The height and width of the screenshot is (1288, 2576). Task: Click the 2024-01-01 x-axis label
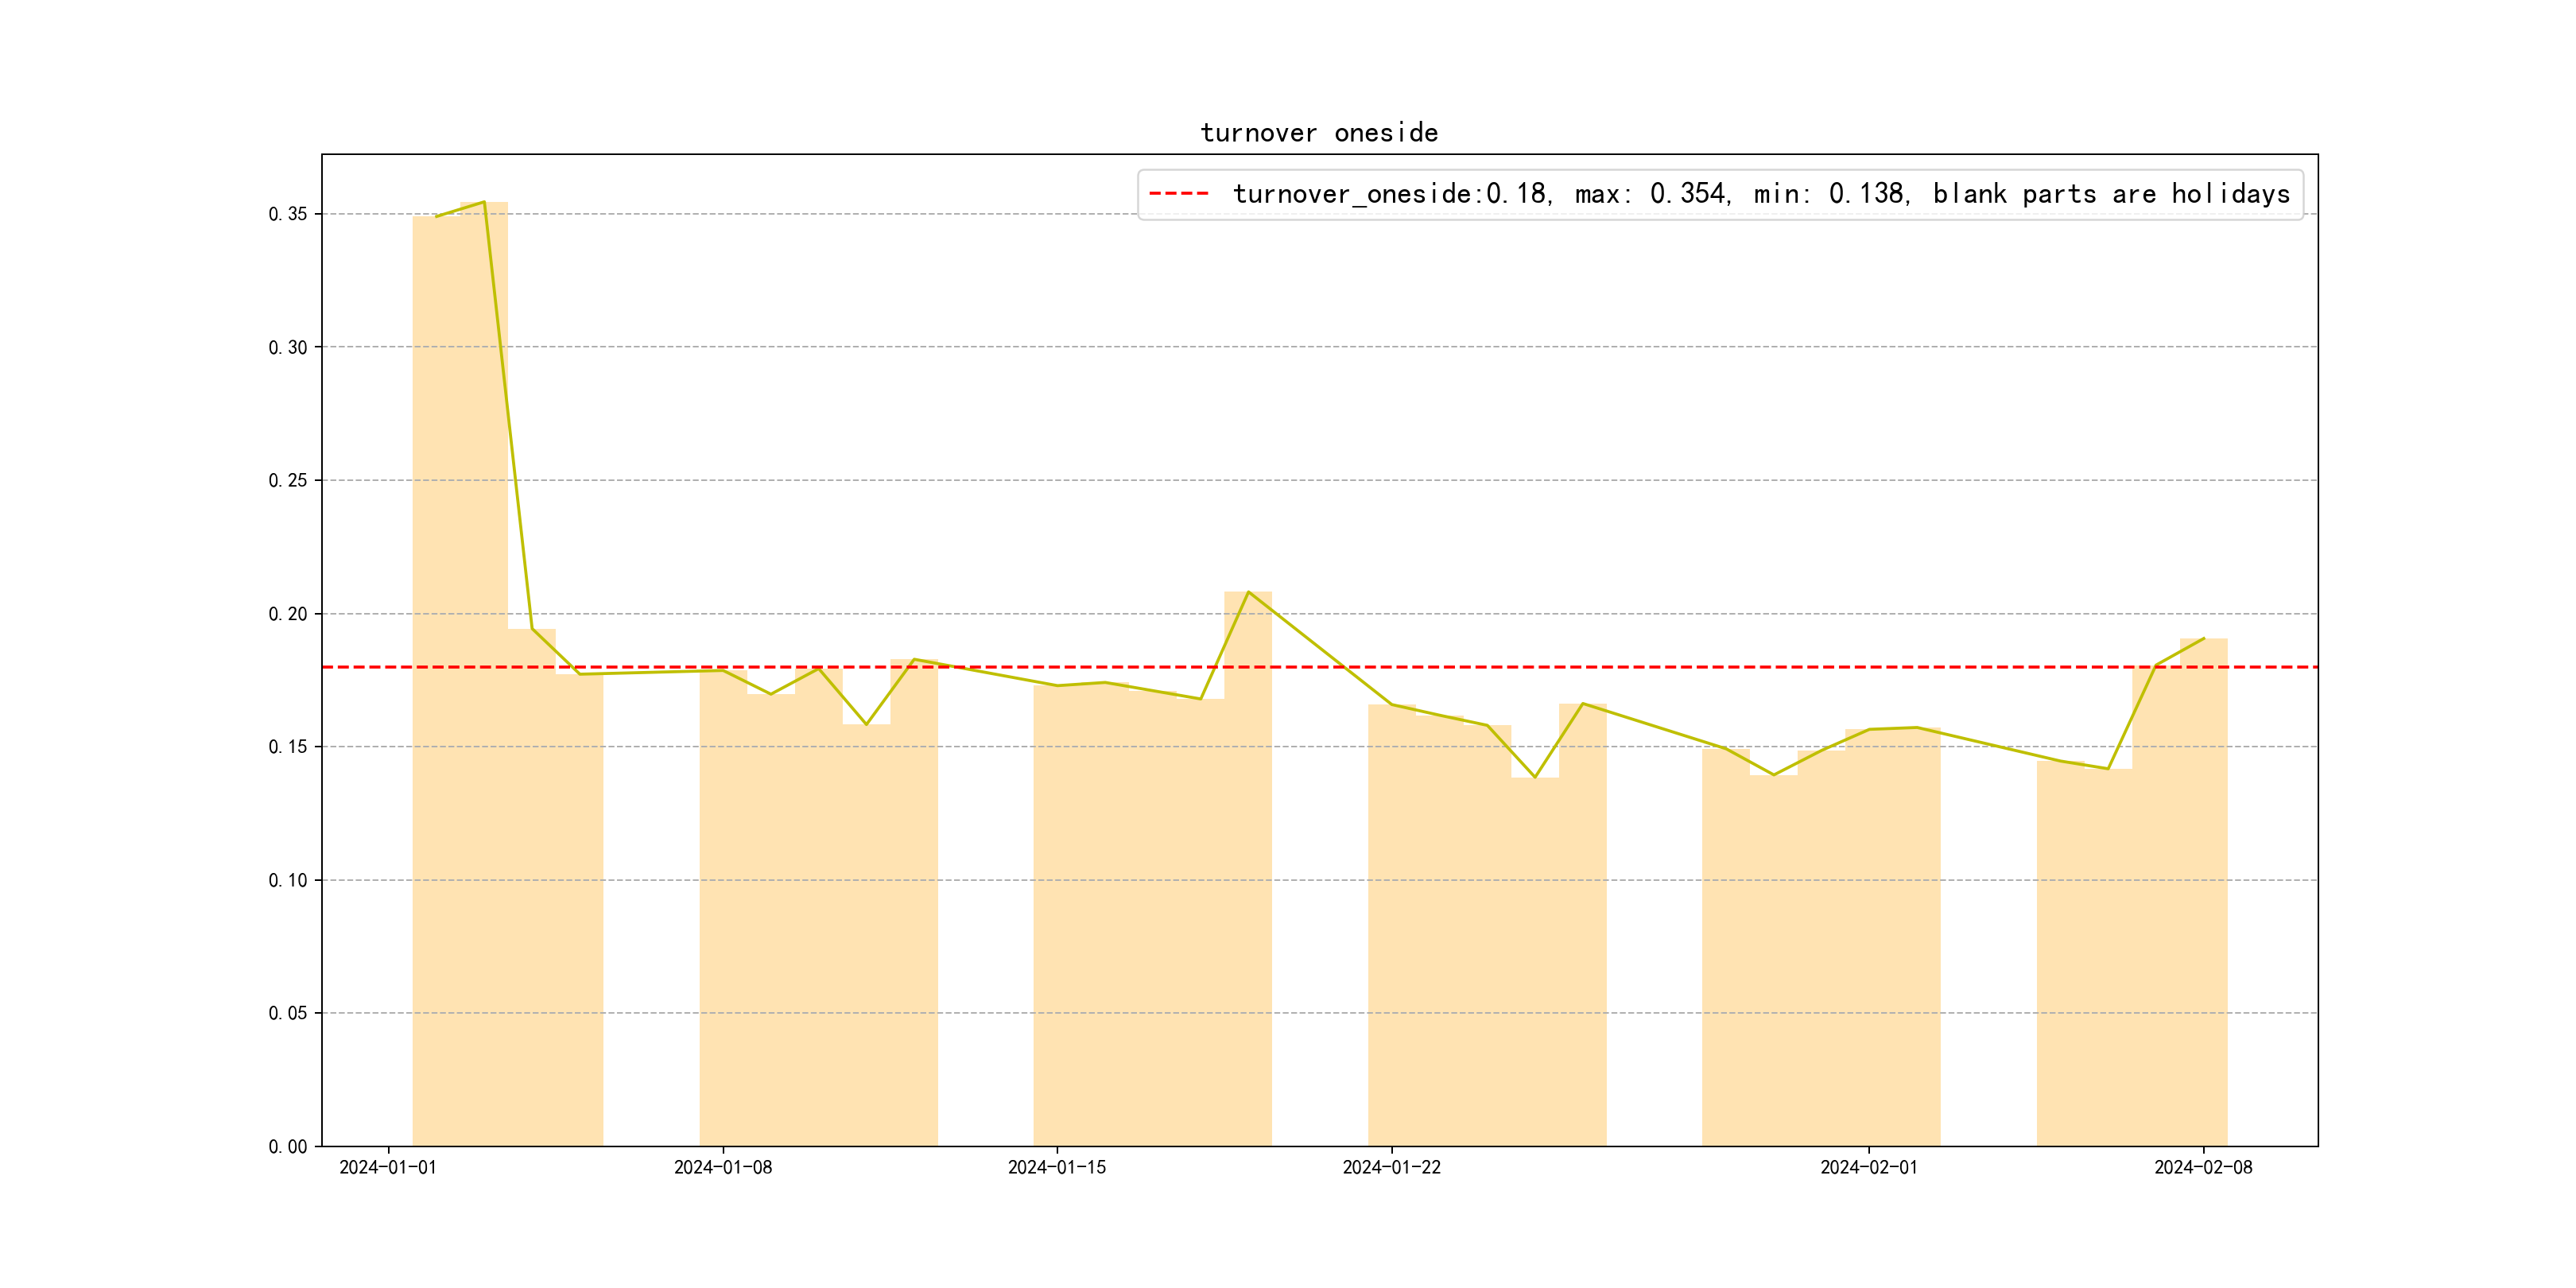[388, 1167]
